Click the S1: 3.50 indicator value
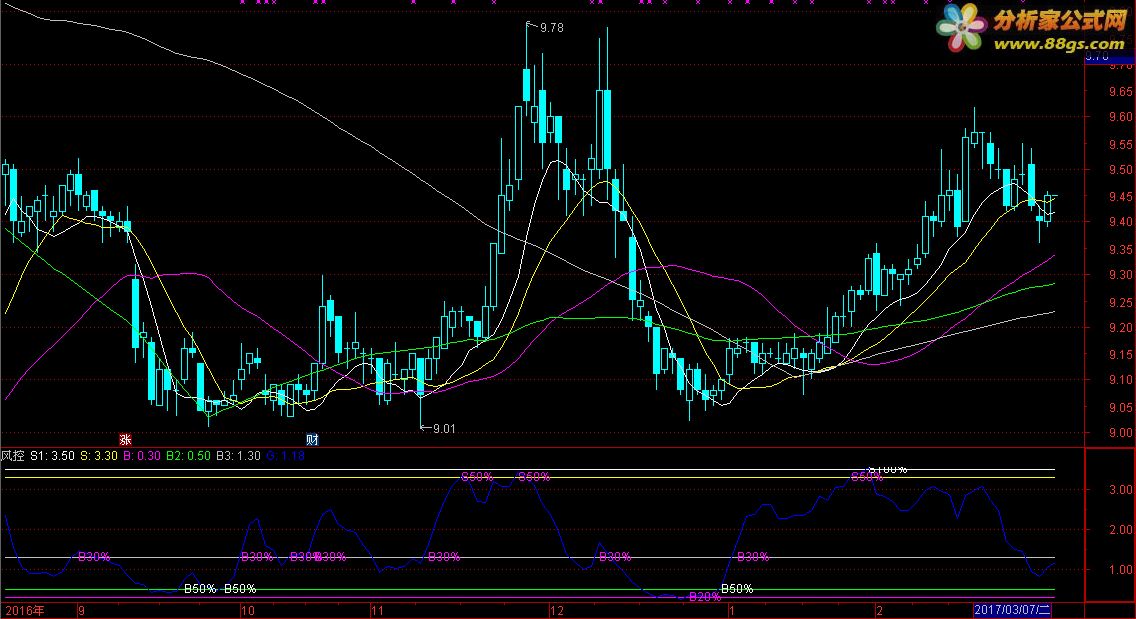1136x619 pixels. click(52, 456)
